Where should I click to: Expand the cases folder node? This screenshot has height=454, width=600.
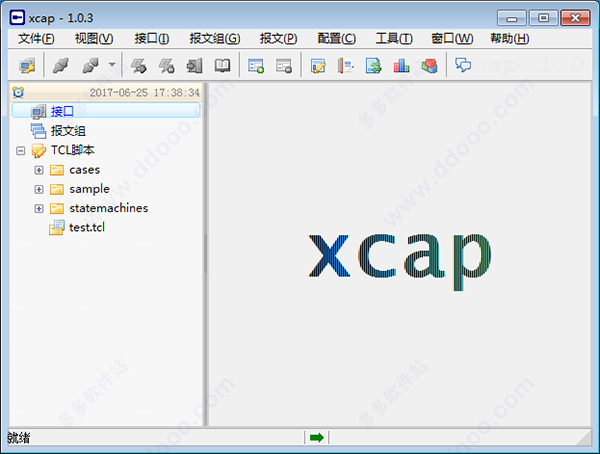pos(39,170)
